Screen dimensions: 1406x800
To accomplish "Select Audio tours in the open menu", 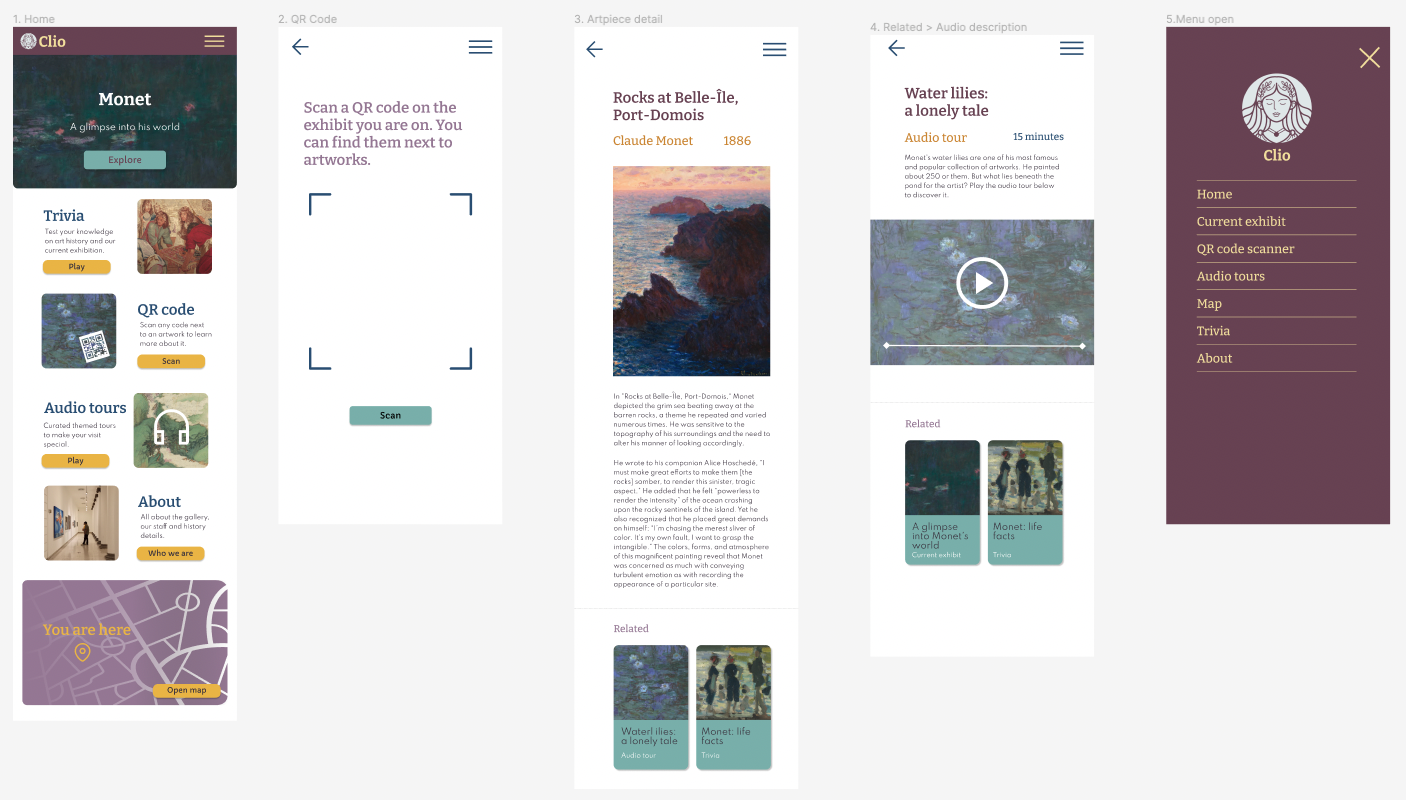I will coord(1276,276).
